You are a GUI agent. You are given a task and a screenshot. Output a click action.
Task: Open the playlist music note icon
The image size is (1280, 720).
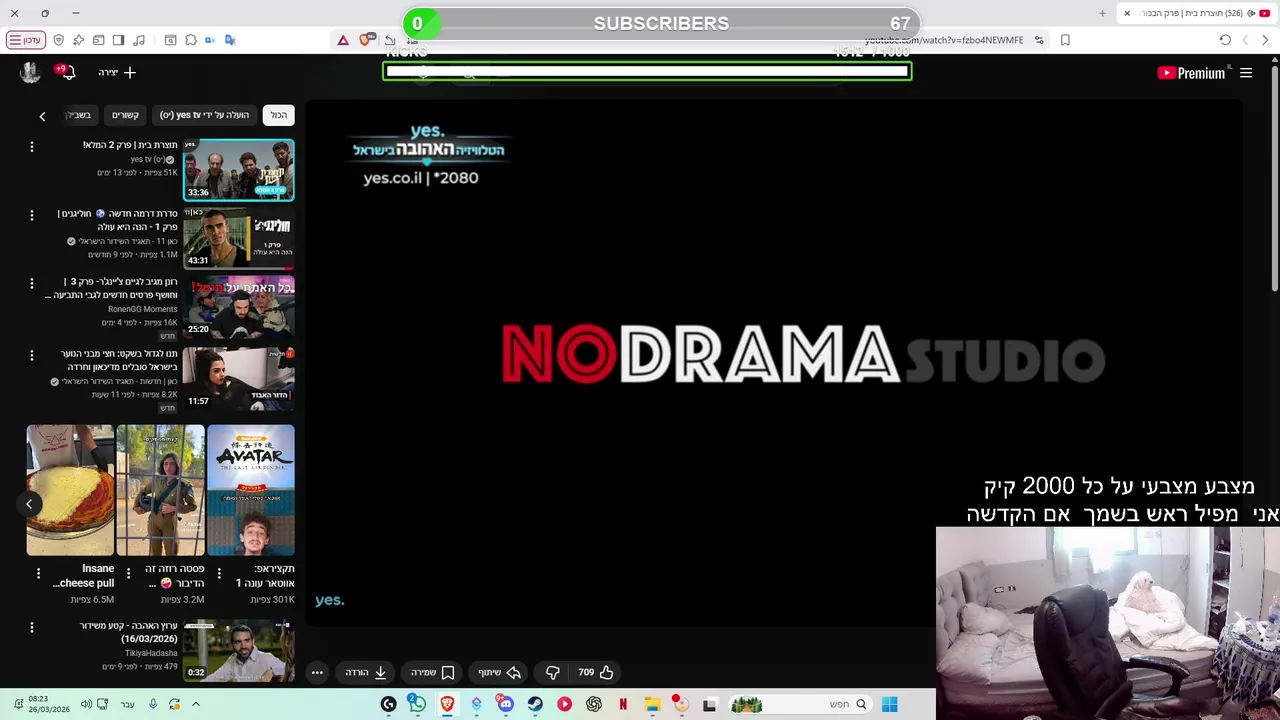point(139,40)
